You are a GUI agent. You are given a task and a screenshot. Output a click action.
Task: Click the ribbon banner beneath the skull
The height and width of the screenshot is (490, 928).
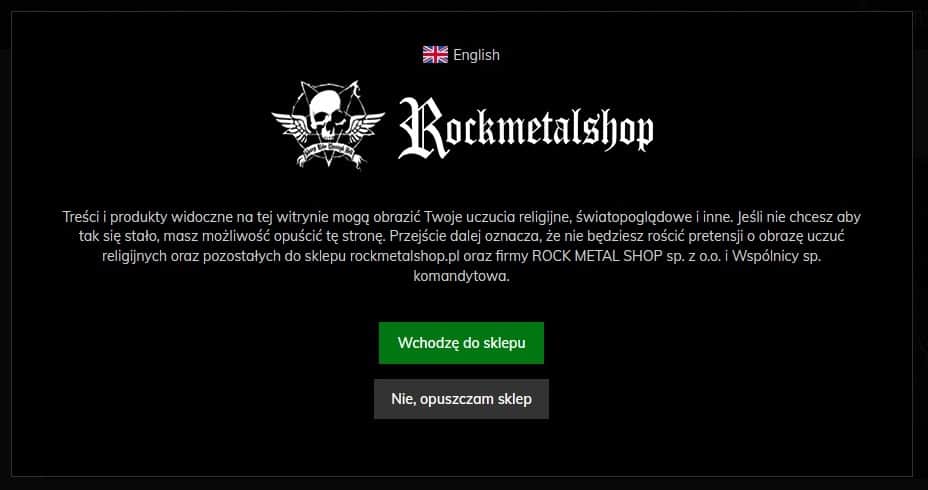(328, 155)
